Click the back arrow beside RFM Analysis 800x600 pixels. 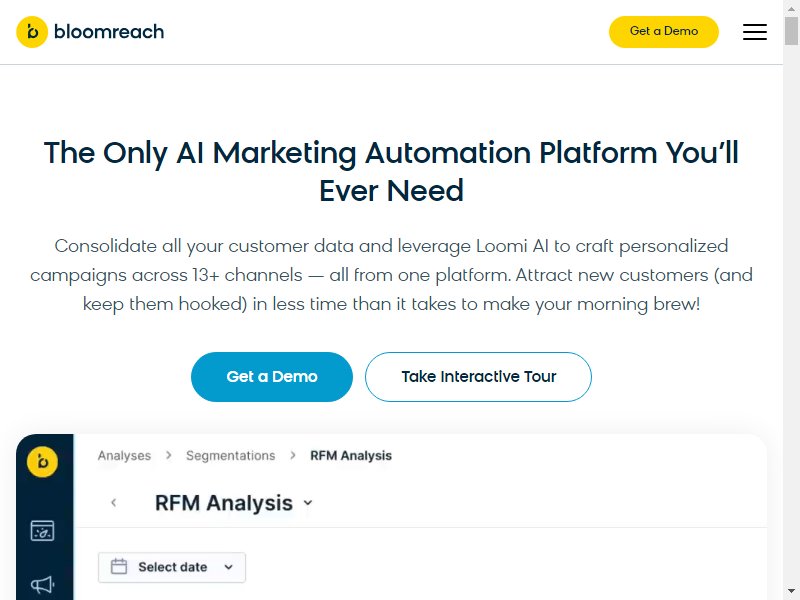coord(114,503)
